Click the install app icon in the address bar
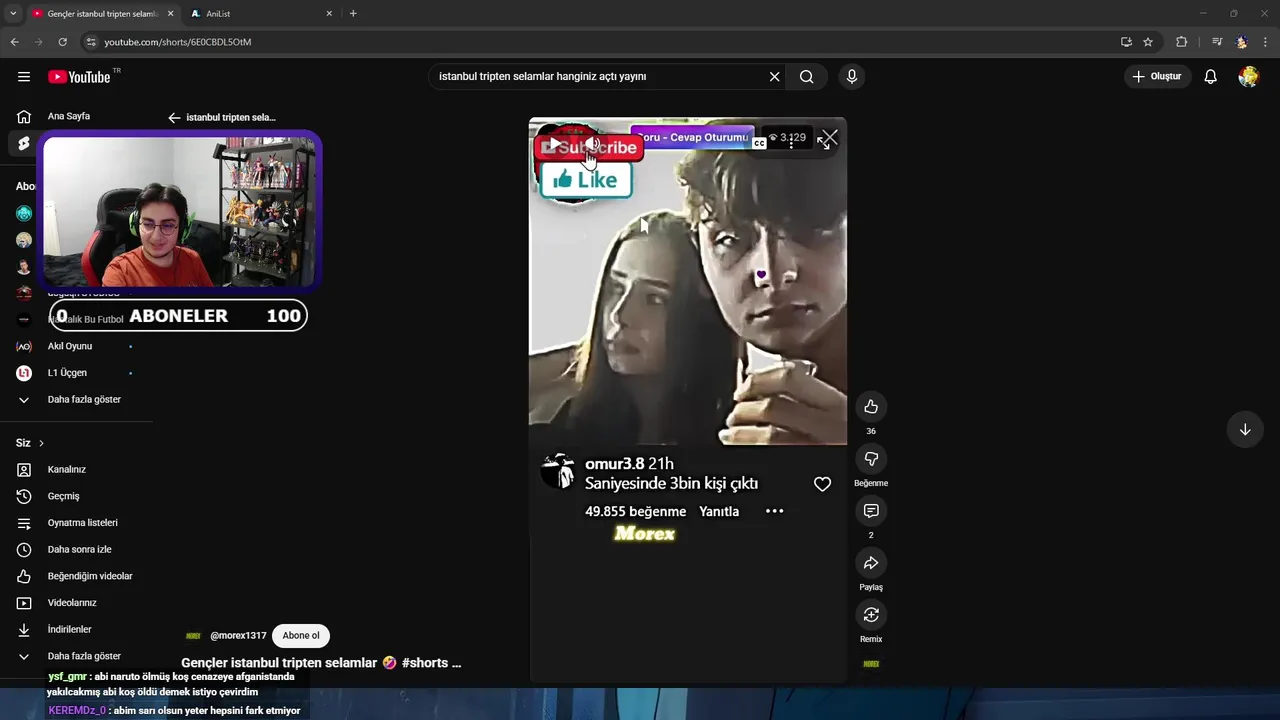The width and height of the screenshot is (1280, 720). click(1126, 42)
